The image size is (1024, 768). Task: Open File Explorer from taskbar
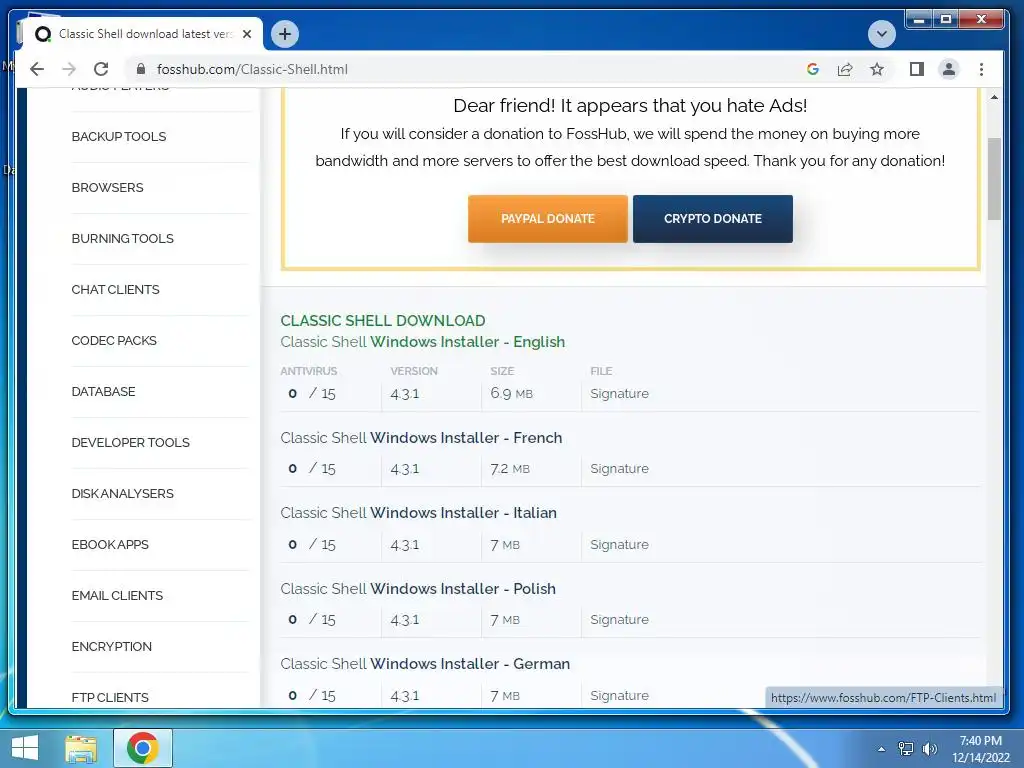point(81,748)
